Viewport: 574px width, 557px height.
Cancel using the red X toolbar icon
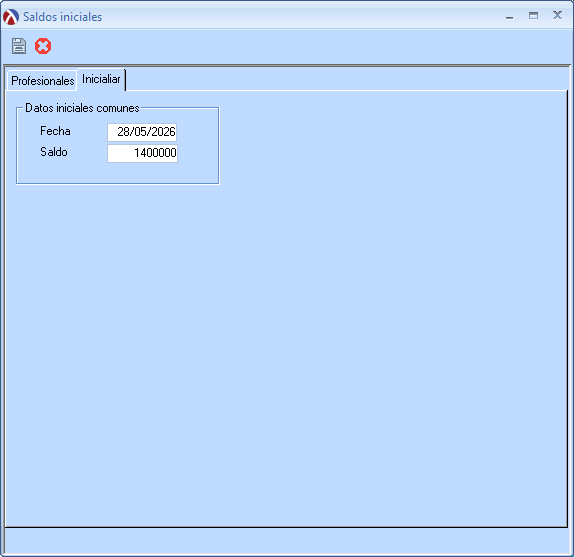coord(43,46)
